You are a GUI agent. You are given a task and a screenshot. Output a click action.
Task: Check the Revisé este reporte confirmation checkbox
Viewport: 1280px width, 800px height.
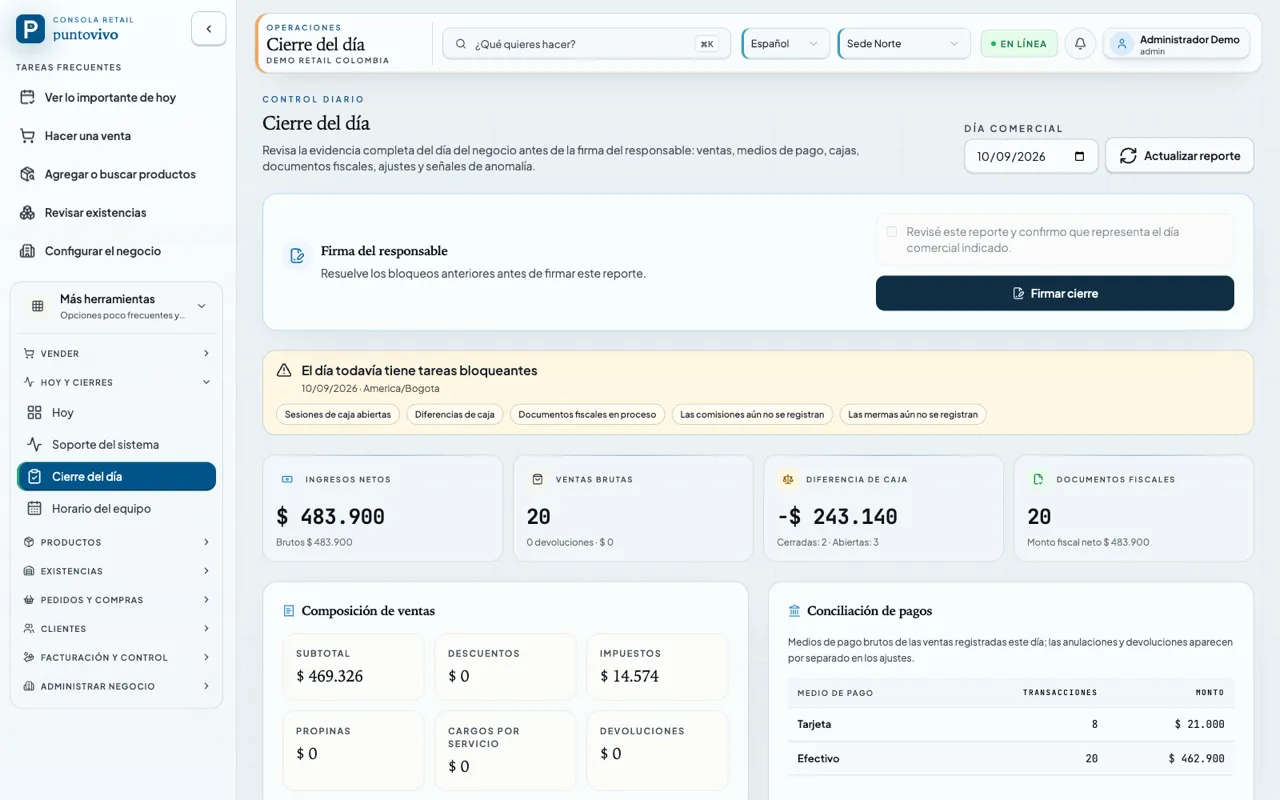[x=891, y=232]
